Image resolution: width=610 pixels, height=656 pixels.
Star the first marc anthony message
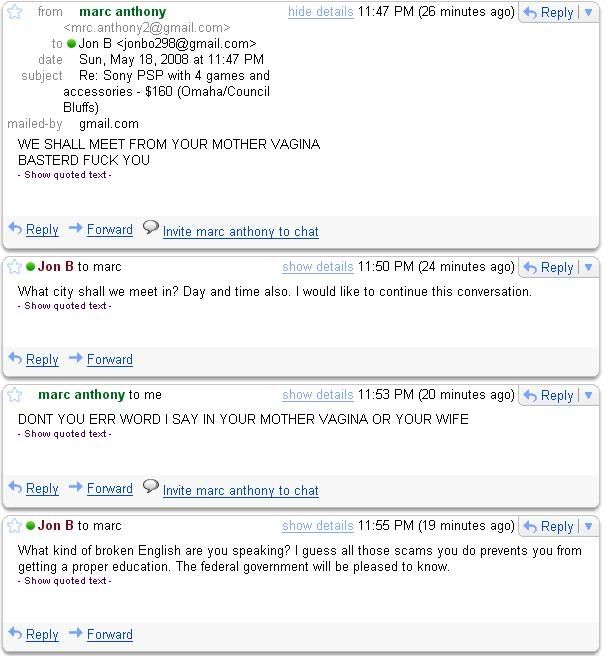[15, 12]
